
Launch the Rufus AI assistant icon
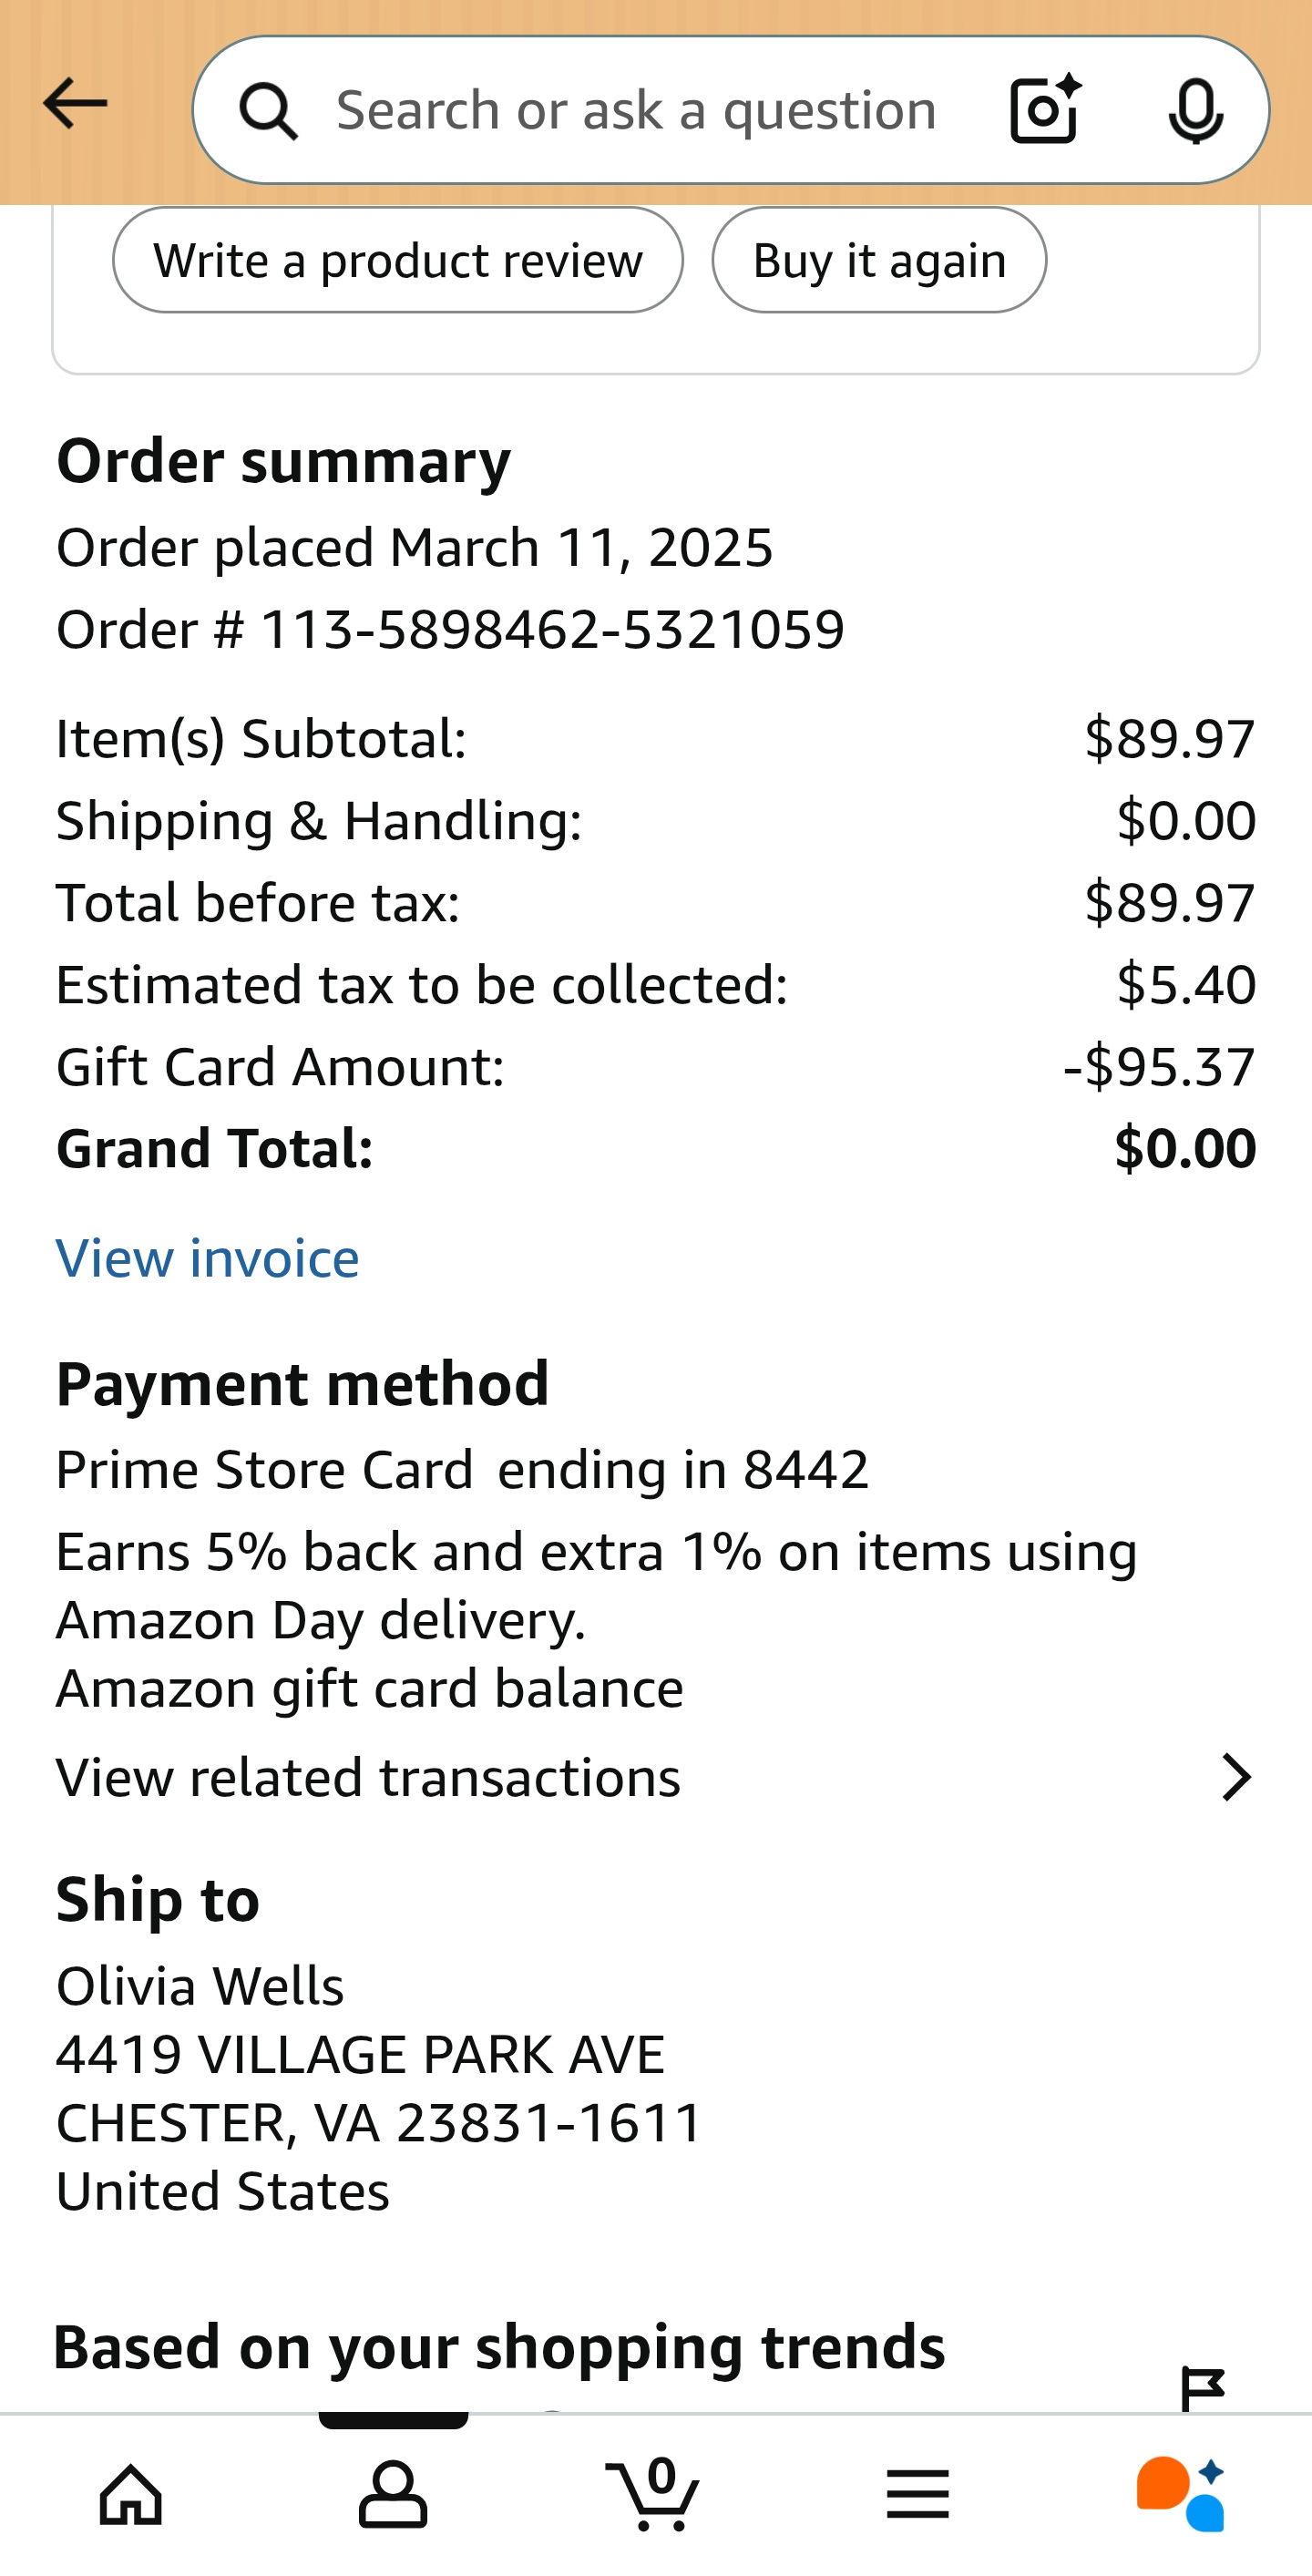coord(1181,2494)
